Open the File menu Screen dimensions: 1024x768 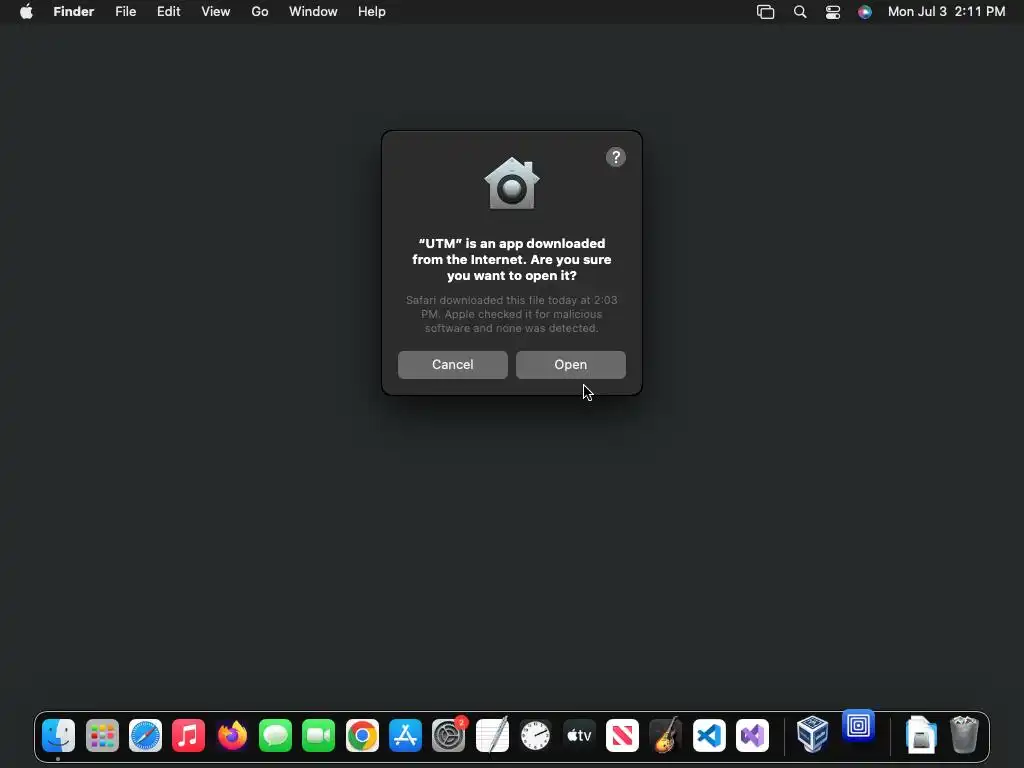125,11
